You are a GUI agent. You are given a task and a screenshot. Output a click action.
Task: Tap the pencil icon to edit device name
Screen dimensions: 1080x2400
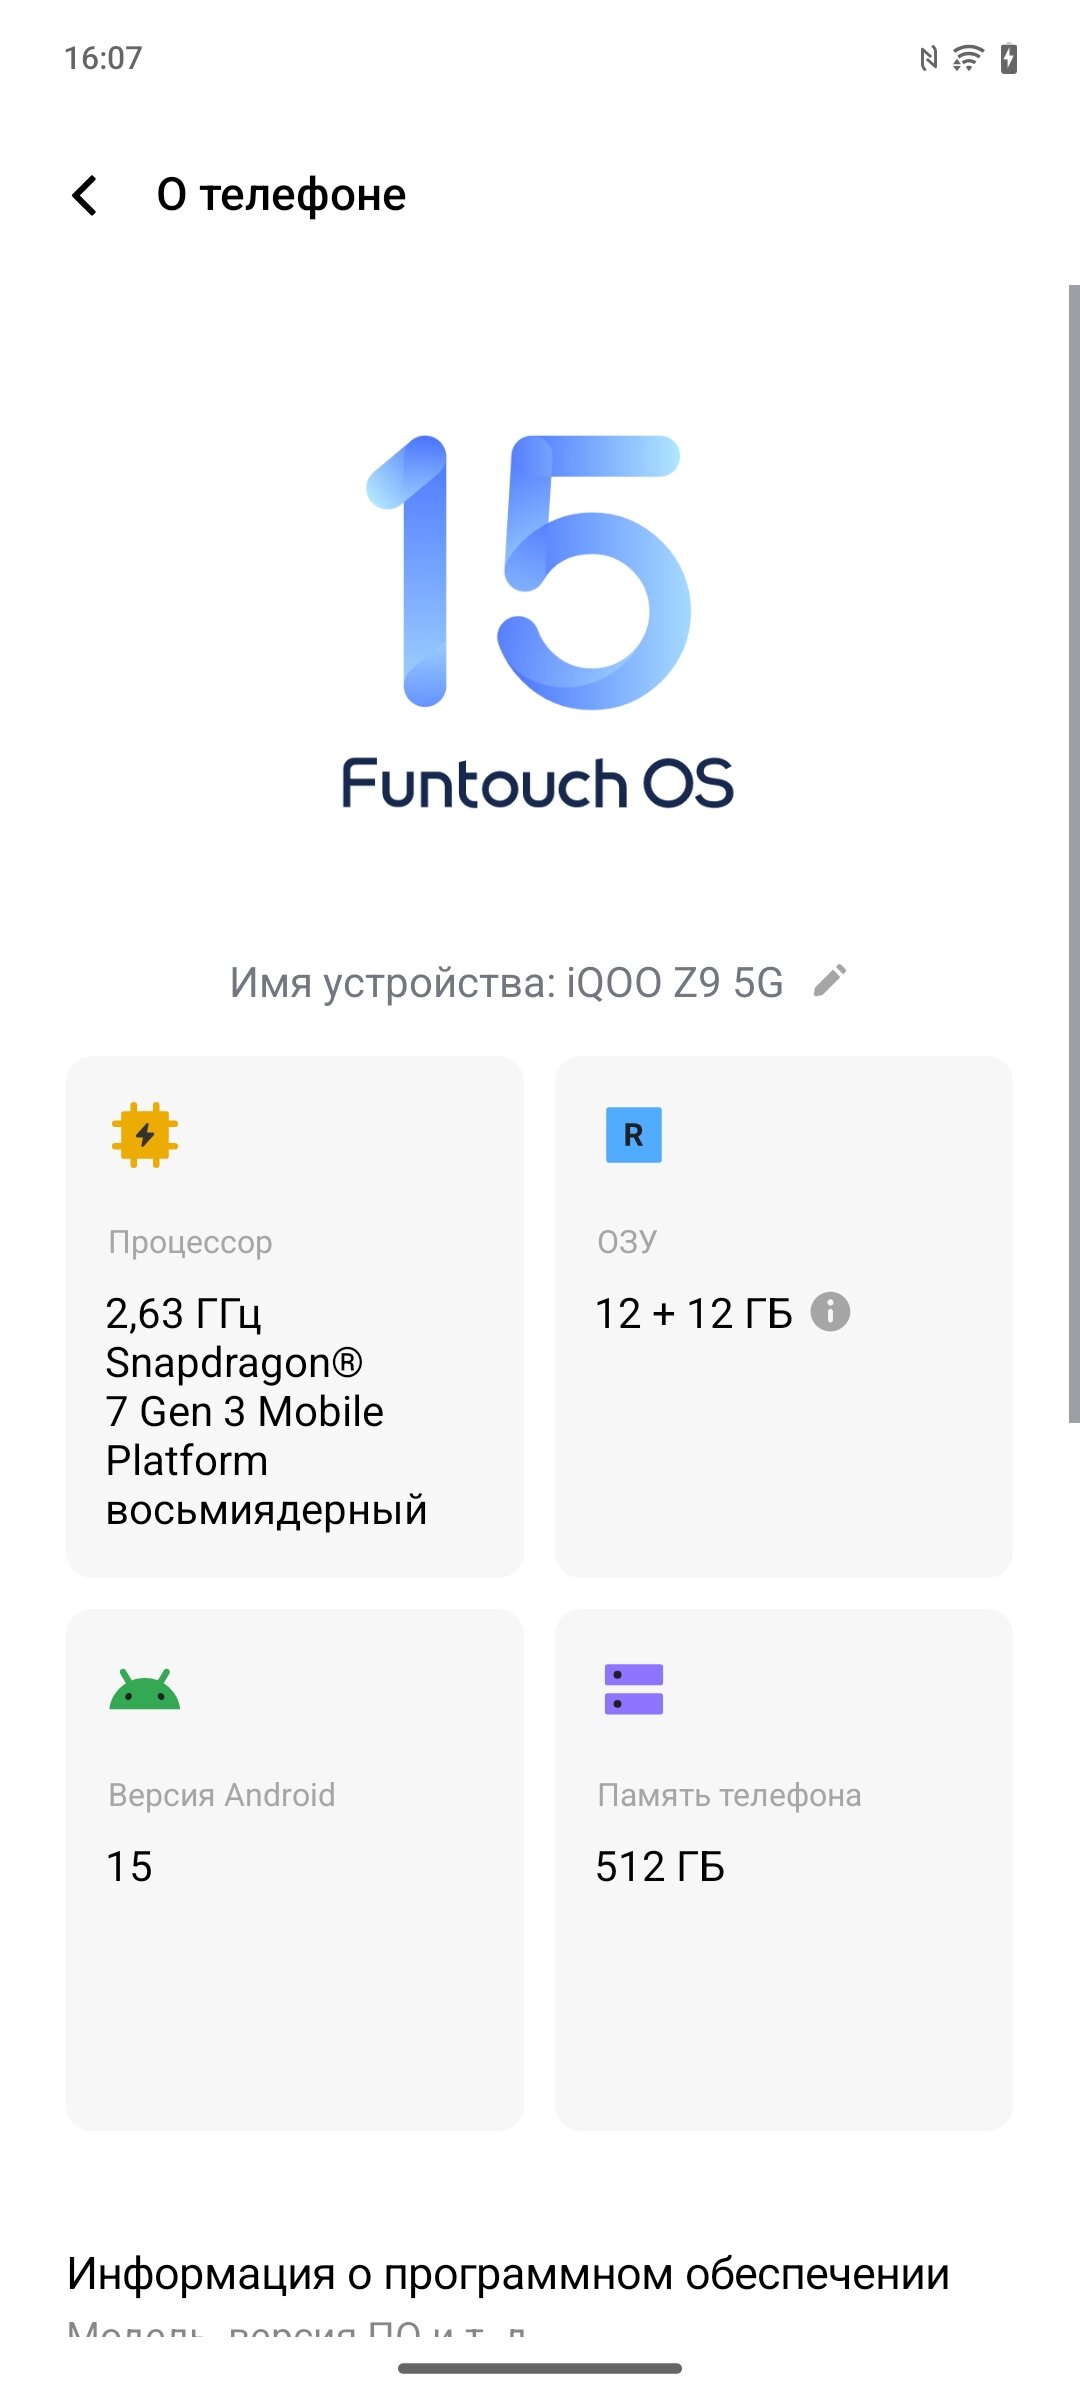tap(830, 981)
